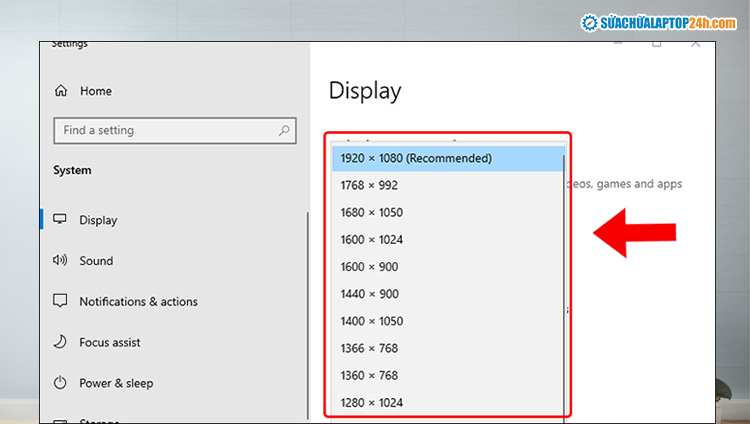Image resolution: width=750 pixels, height=424 pixels.
Task: Go to Sound settings
Action: point(96,261)
